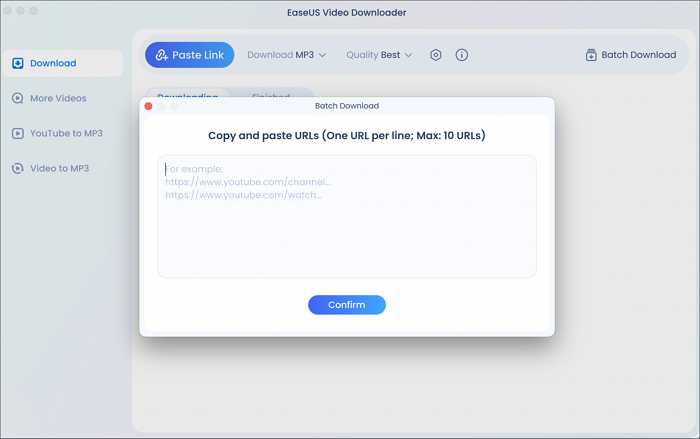Click the EaseUS Video Downloader window title
Viewport: 700px width, 439px height.
347,13
